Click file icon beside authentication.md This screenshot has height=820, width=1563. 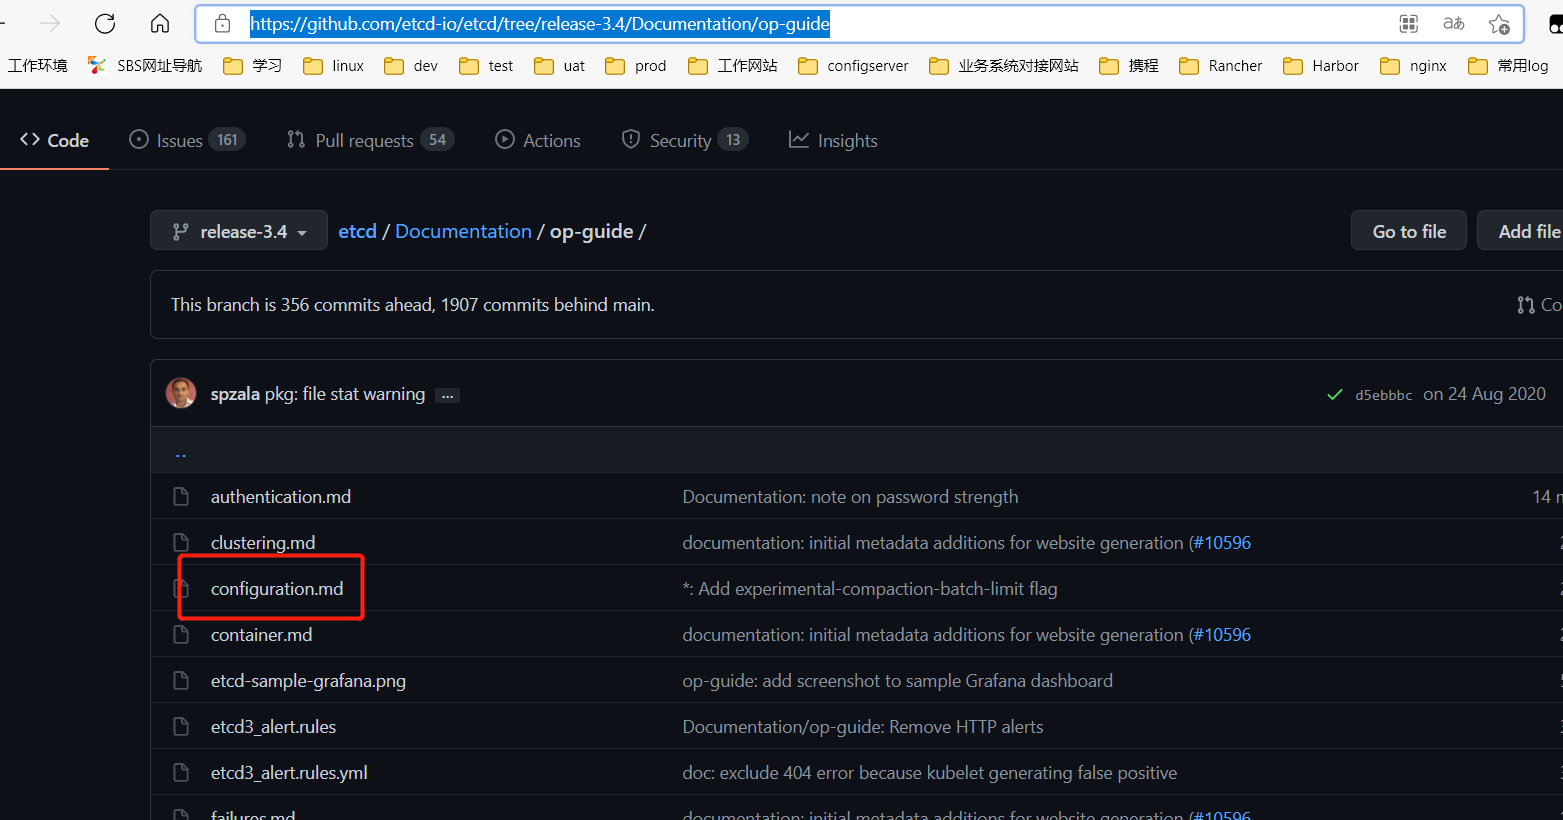(x=181, y=497)
